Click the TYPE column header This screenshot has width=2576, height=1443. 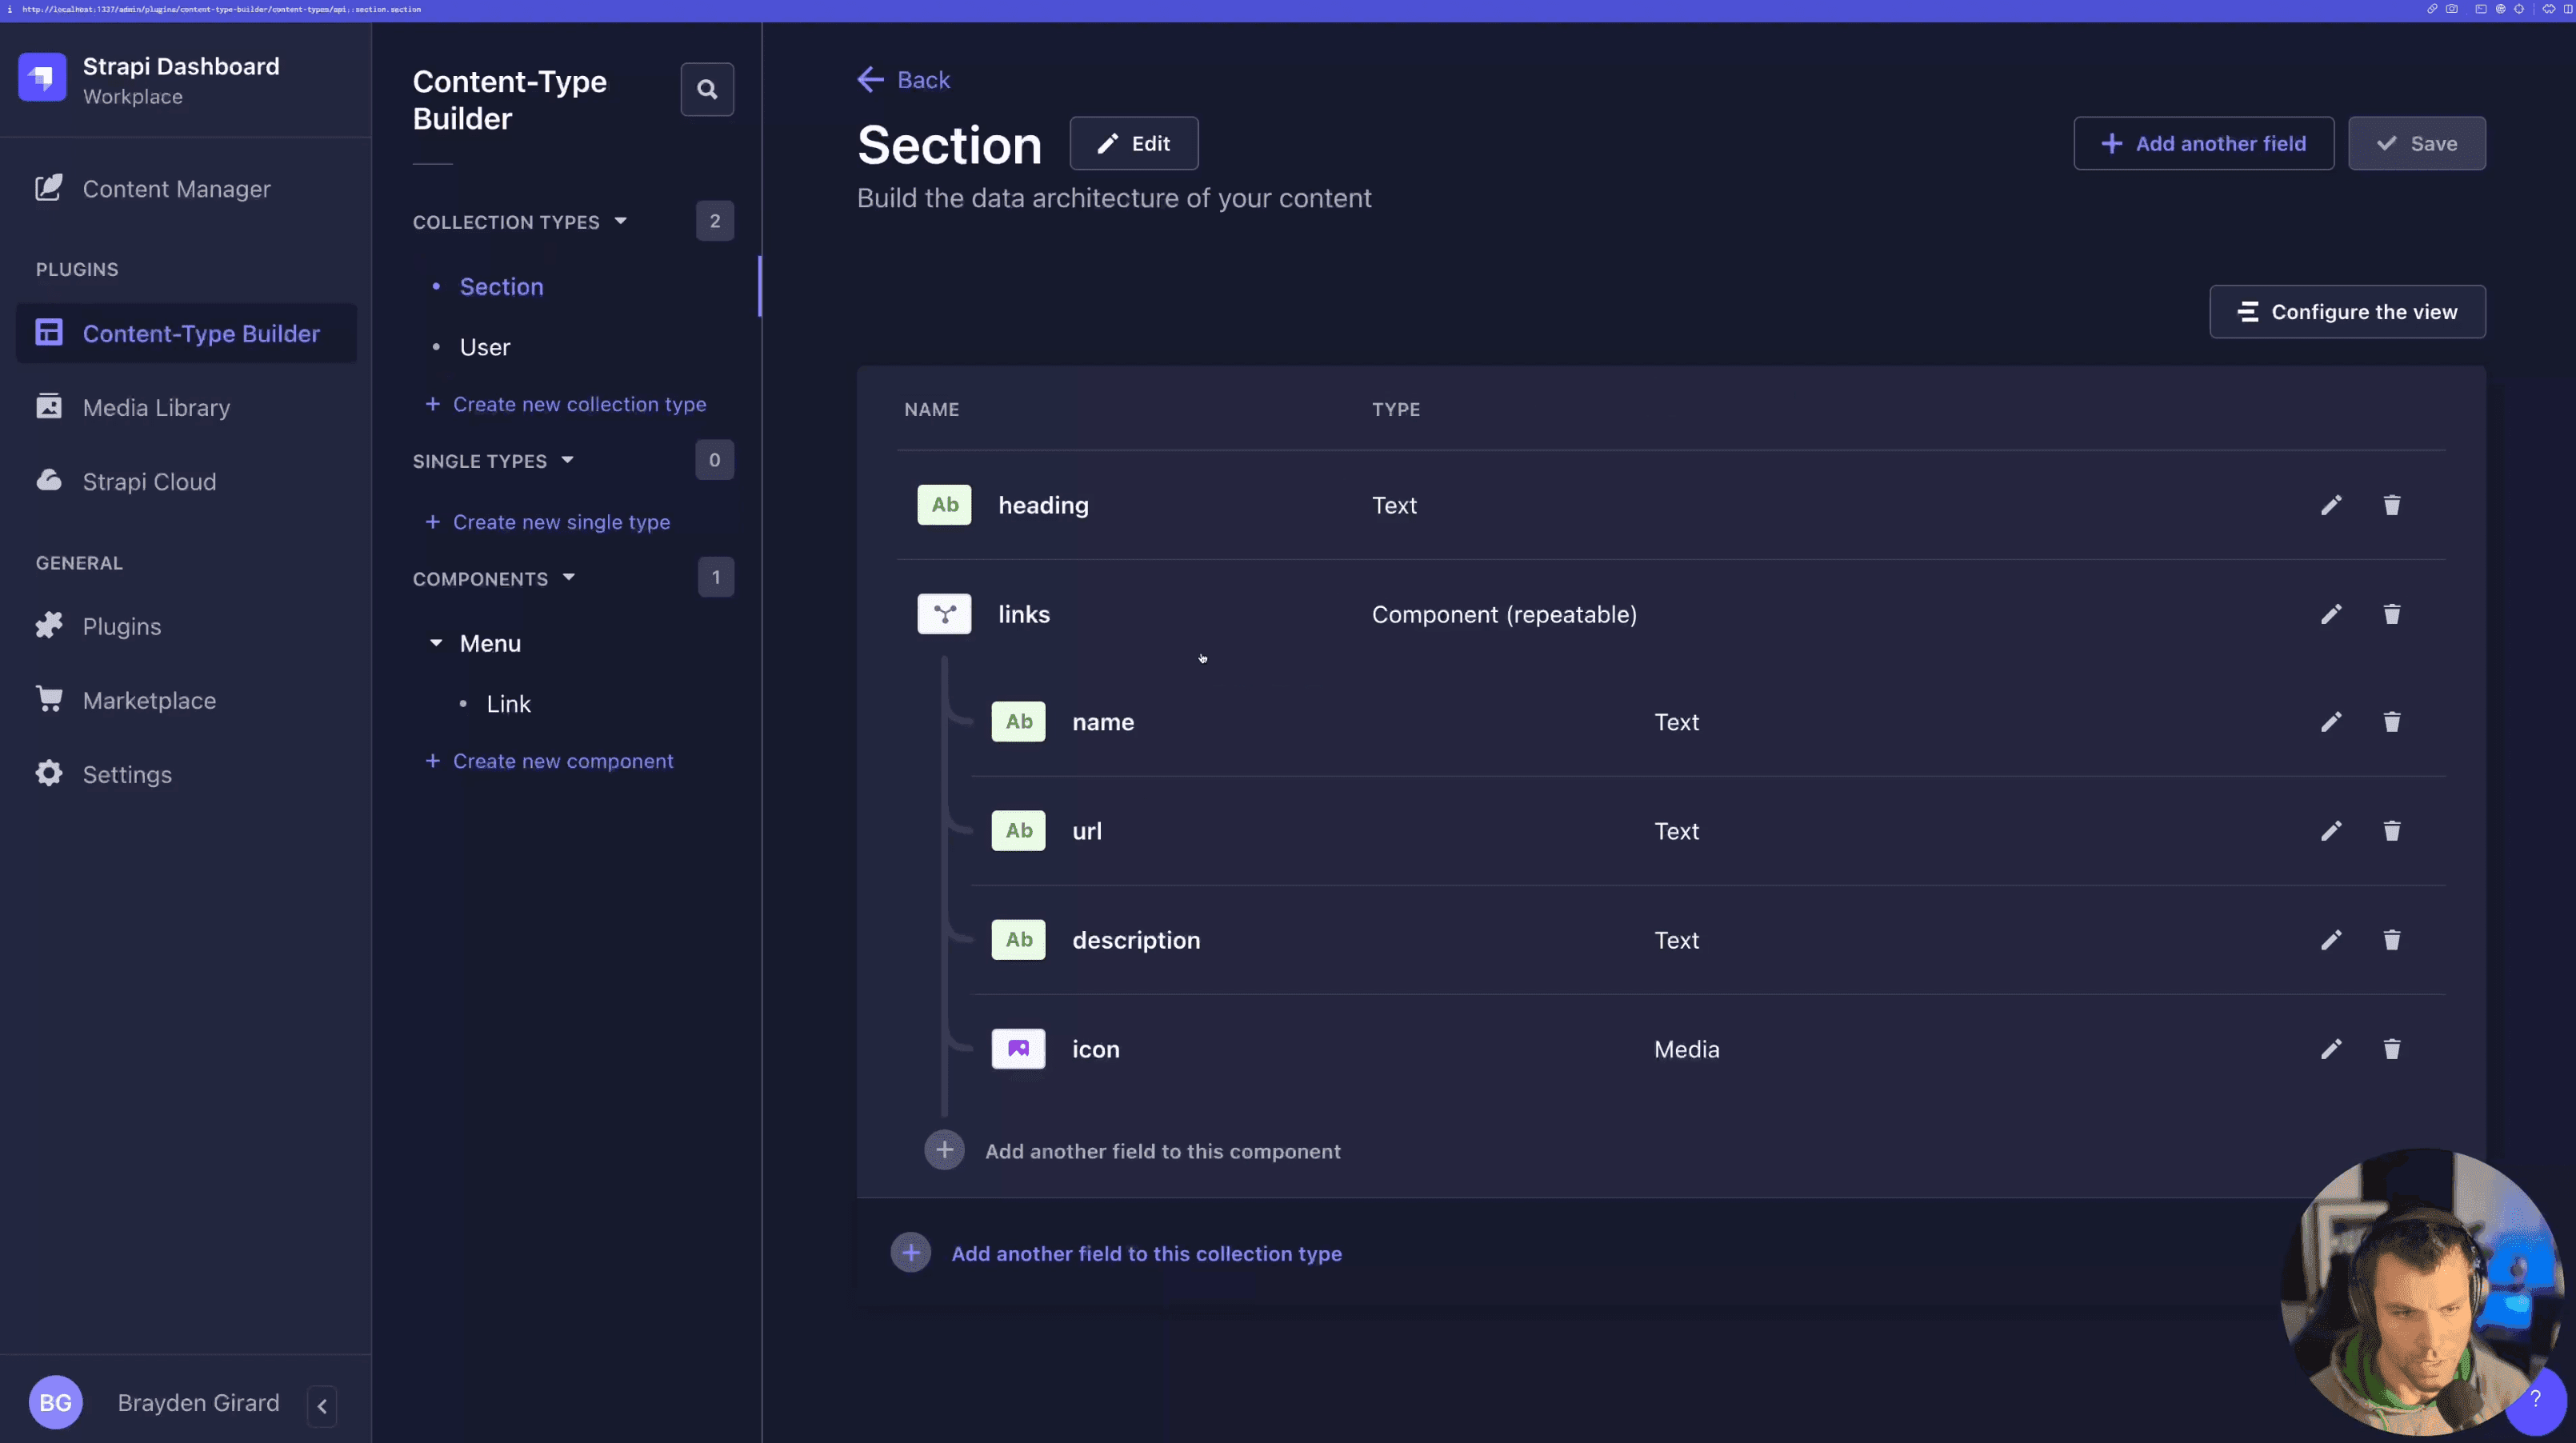pos(1396,409)
